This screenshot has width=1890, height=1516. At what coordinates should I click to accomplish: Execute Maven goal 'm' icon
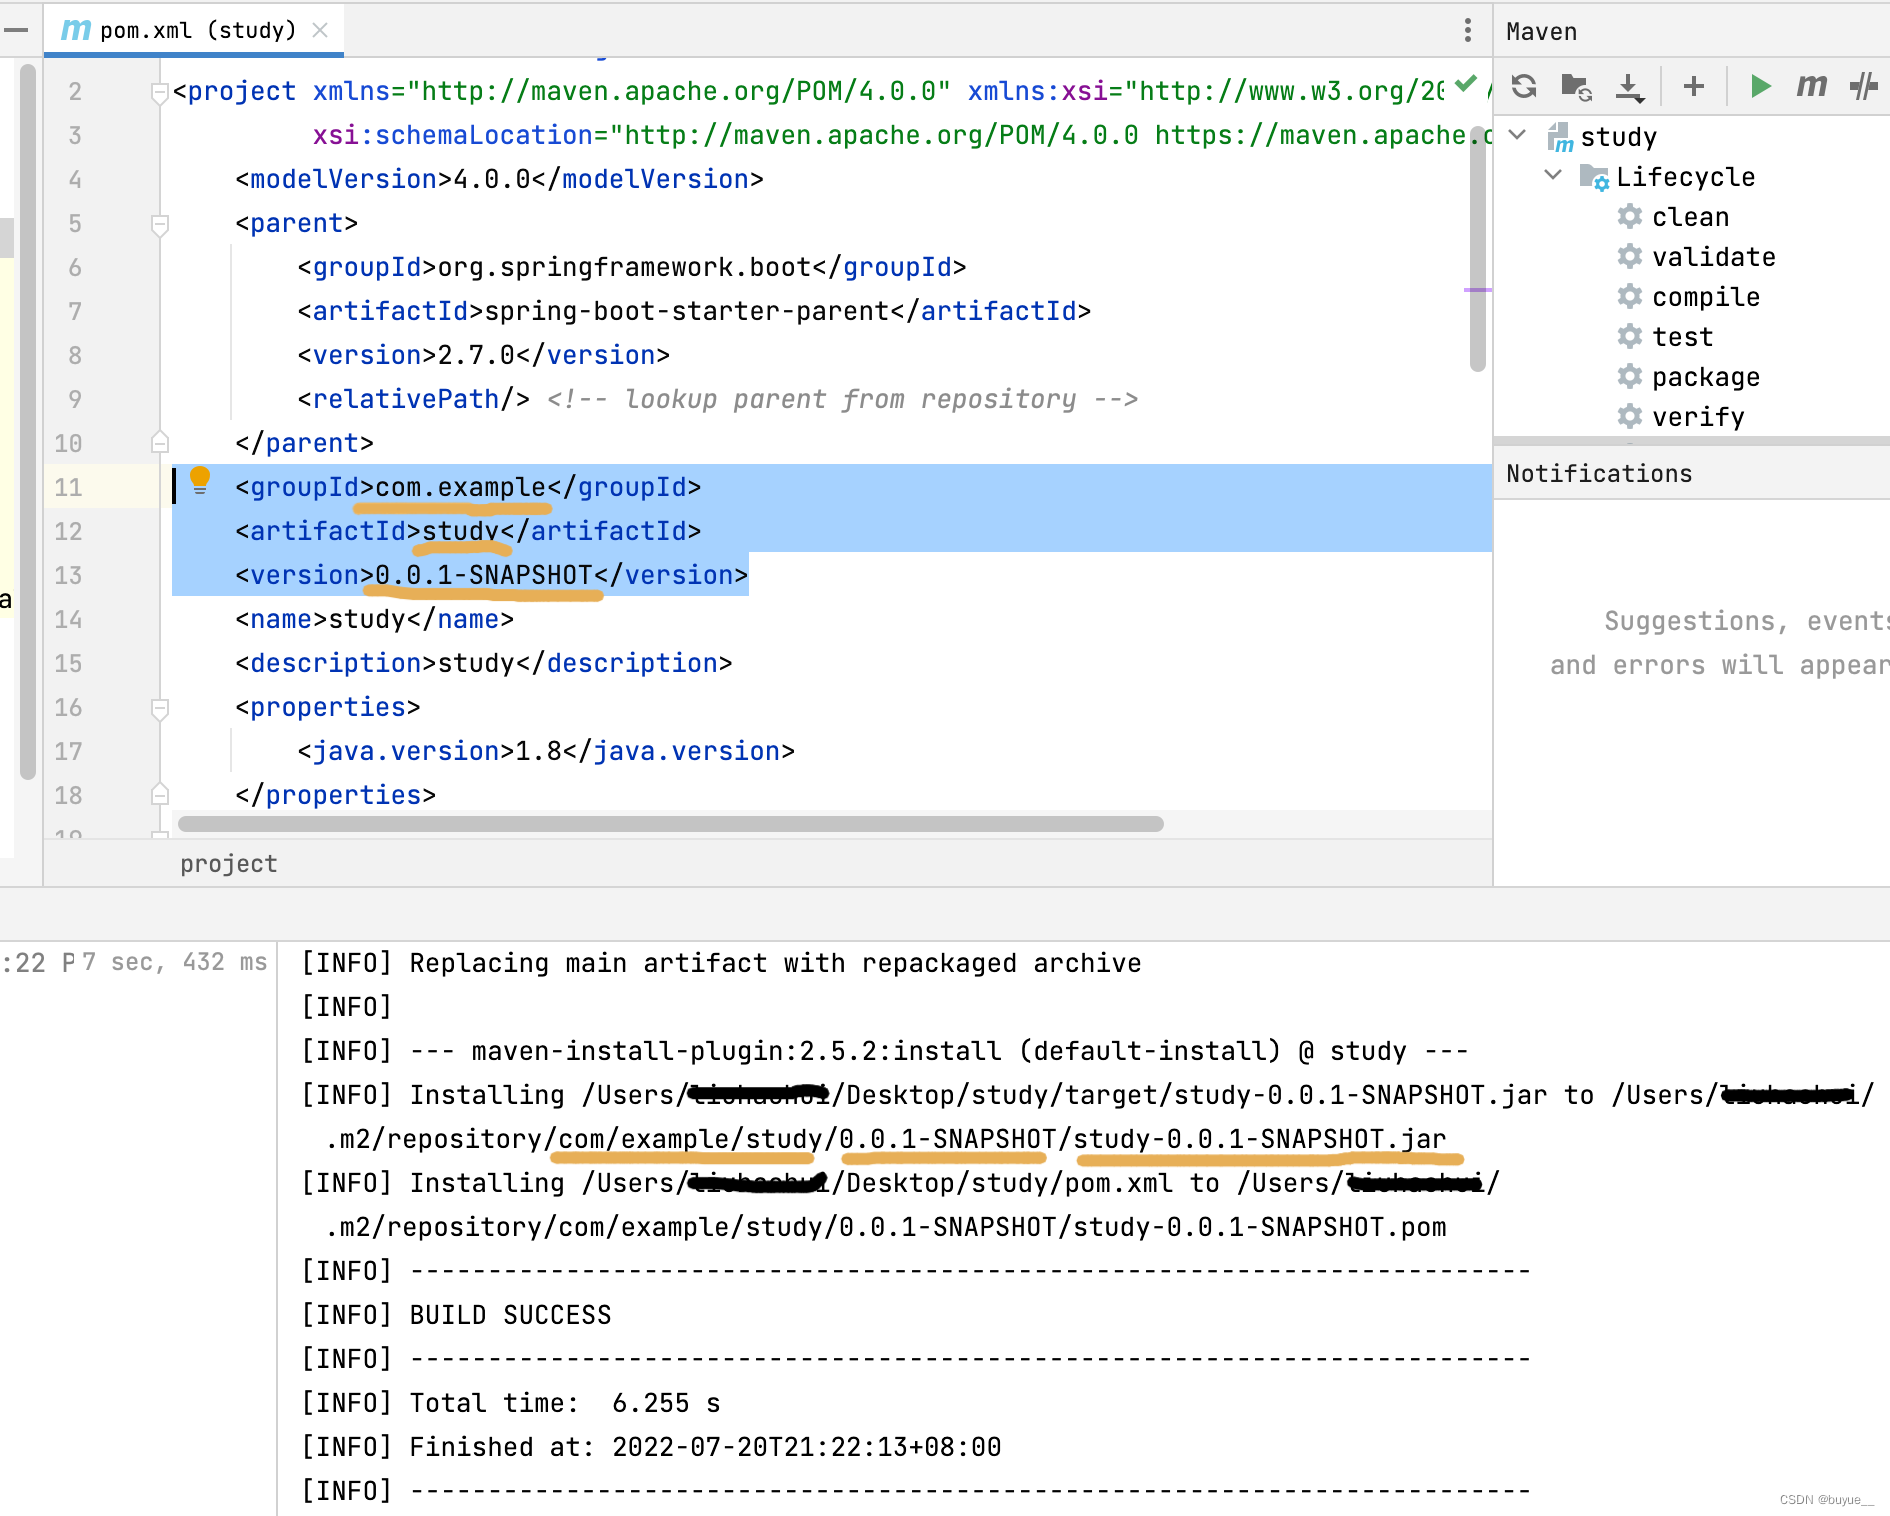tap(1812, 86)
